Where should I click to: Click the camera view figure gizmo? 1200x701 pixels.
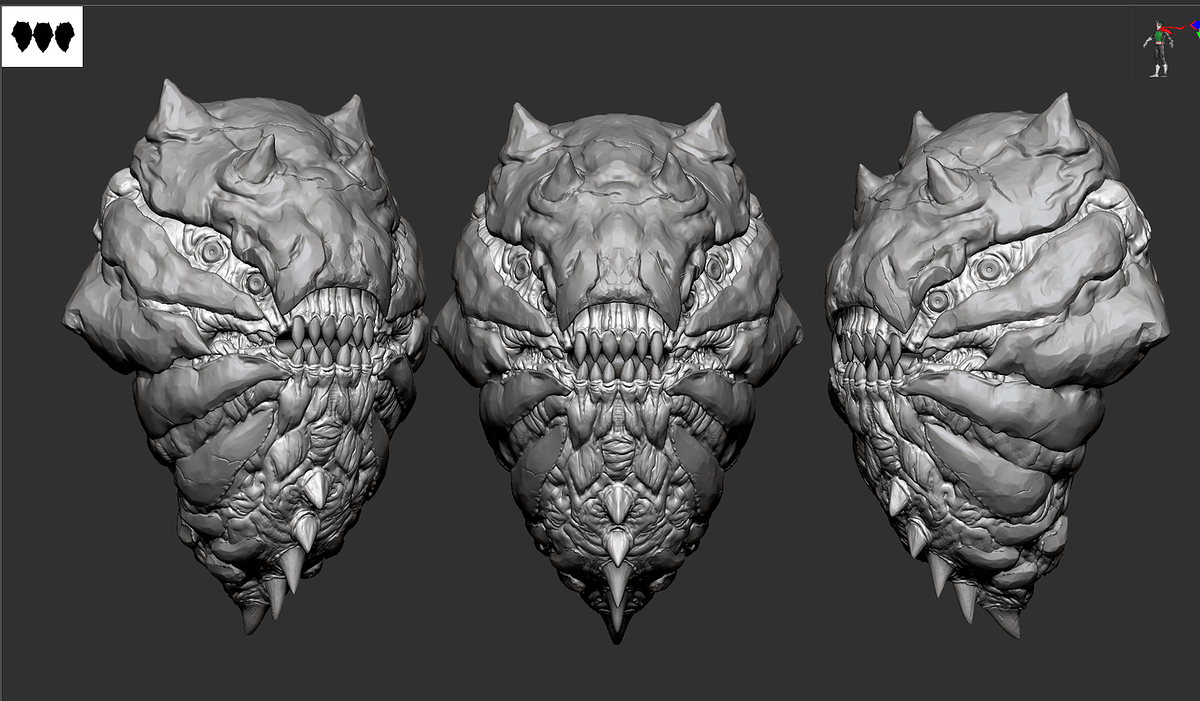tap(1160, 49)
